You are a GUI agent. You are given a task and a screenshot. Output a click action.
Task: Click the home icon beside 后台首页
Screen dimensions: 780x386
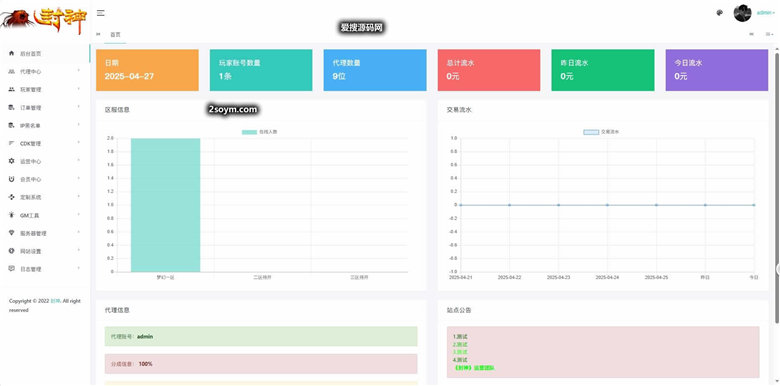coord(11,53)
